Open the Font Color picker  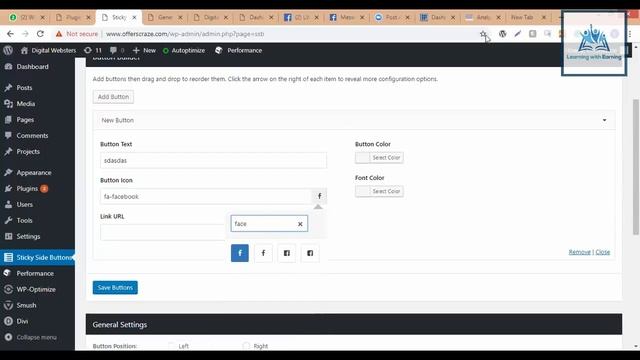click(x=379, y=191)
